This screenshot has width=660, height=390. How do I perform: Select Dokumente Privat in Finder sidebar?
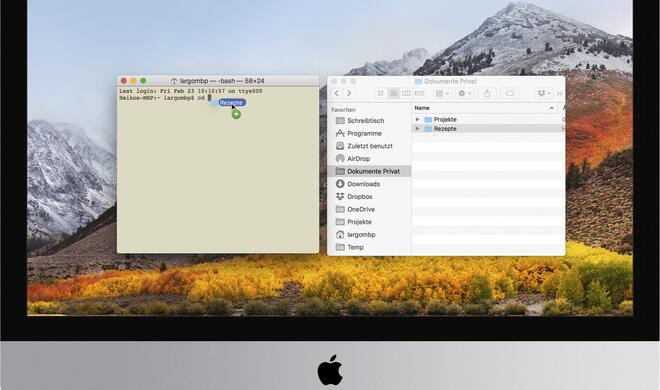coord(369,171)
